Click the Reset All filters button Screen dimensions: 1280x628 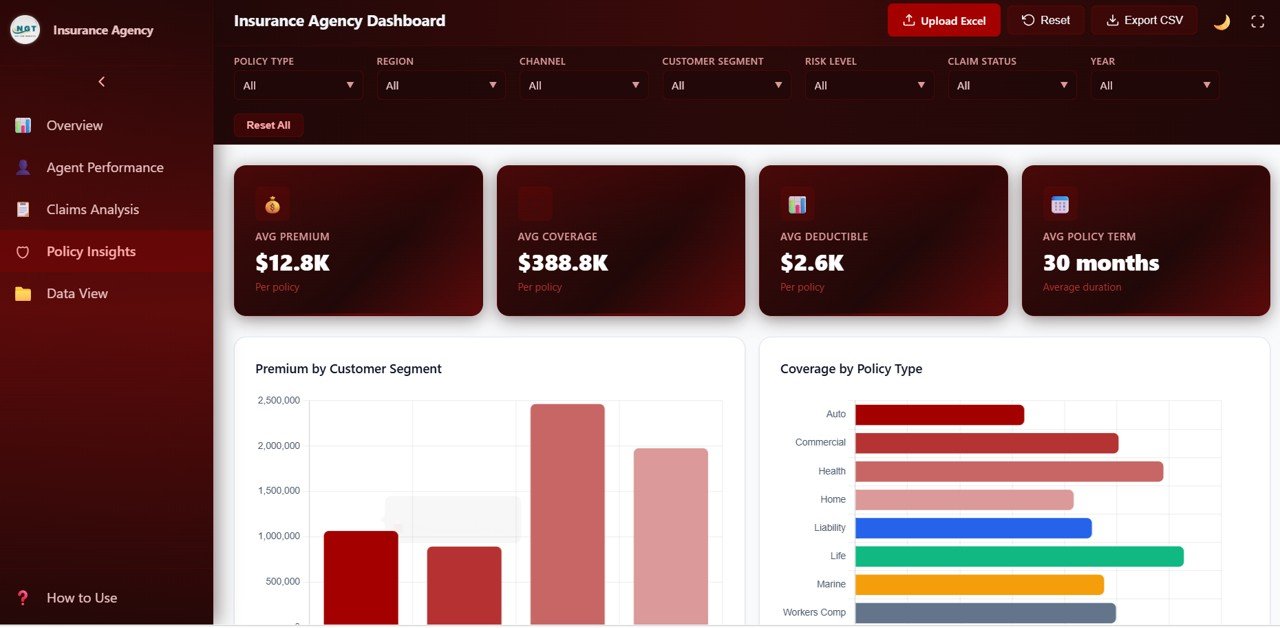coord(268,126)
